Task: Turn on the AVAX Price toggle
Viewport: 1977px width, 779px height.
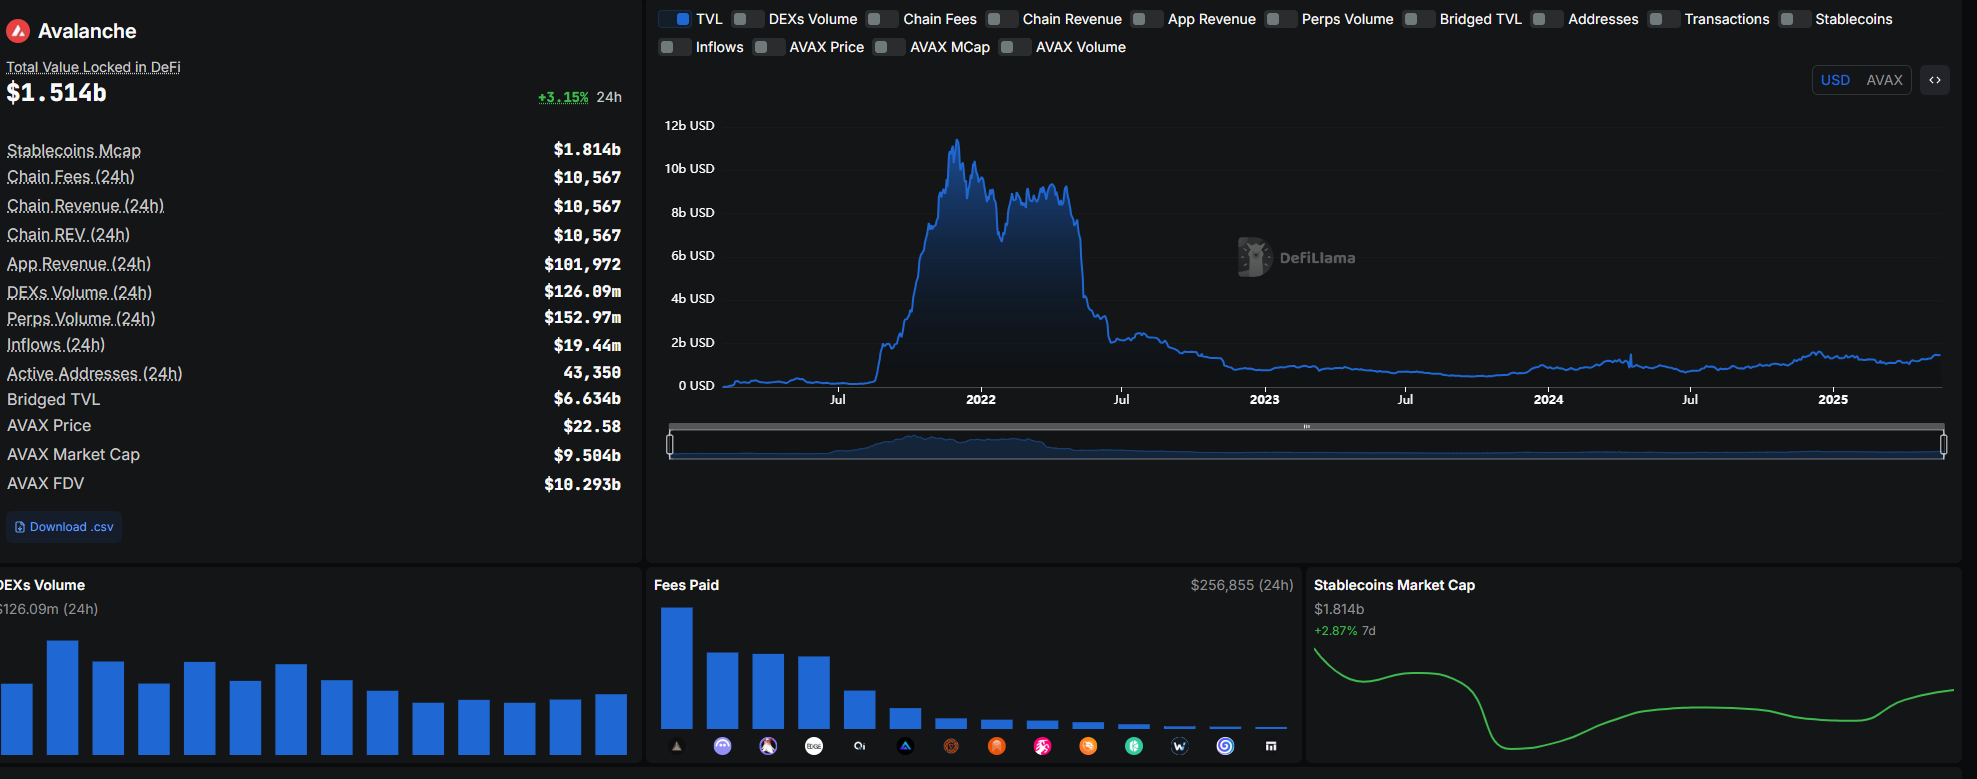Action: 769,47
